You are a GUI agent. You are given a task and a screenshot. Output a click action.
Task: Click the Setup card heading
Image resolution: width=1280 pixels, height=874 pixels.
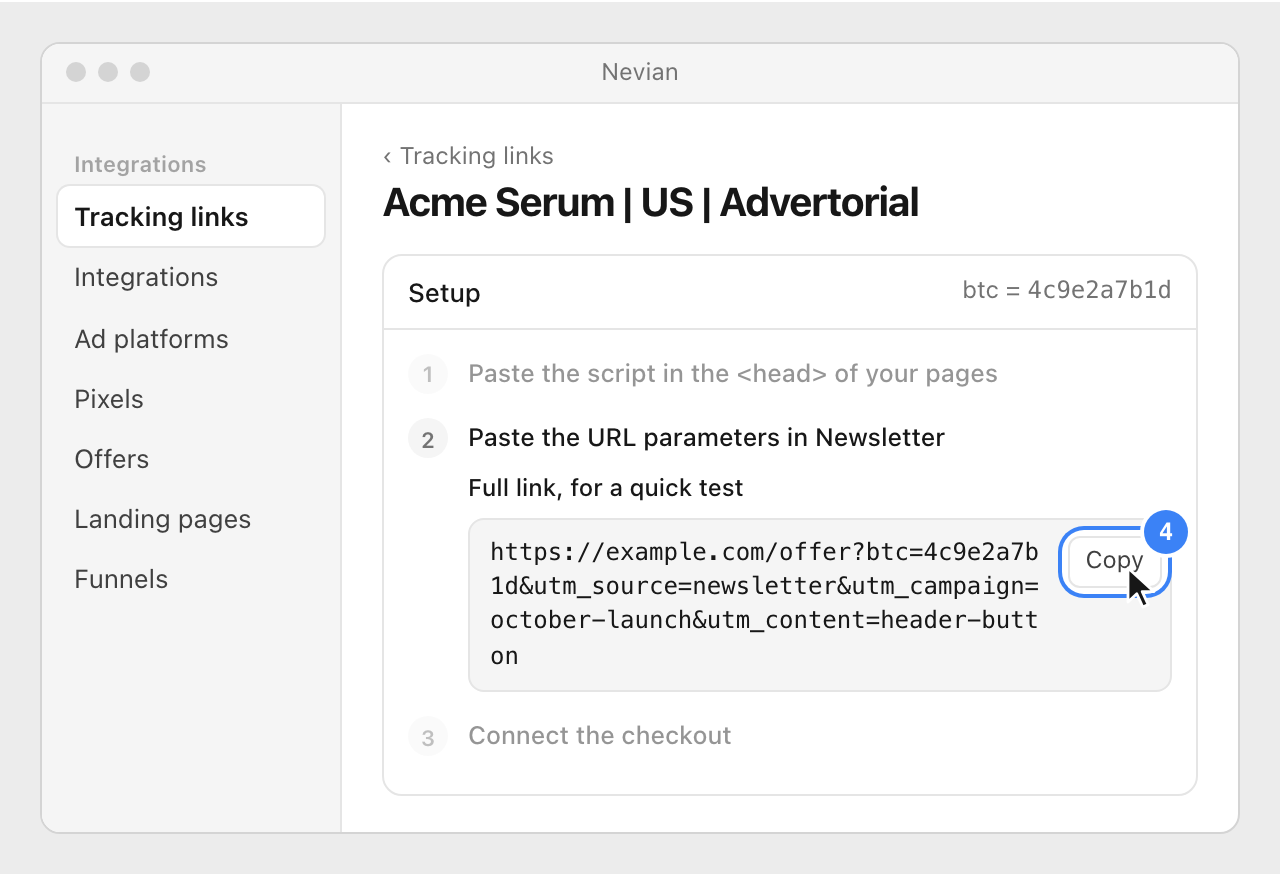coord(444,293)
